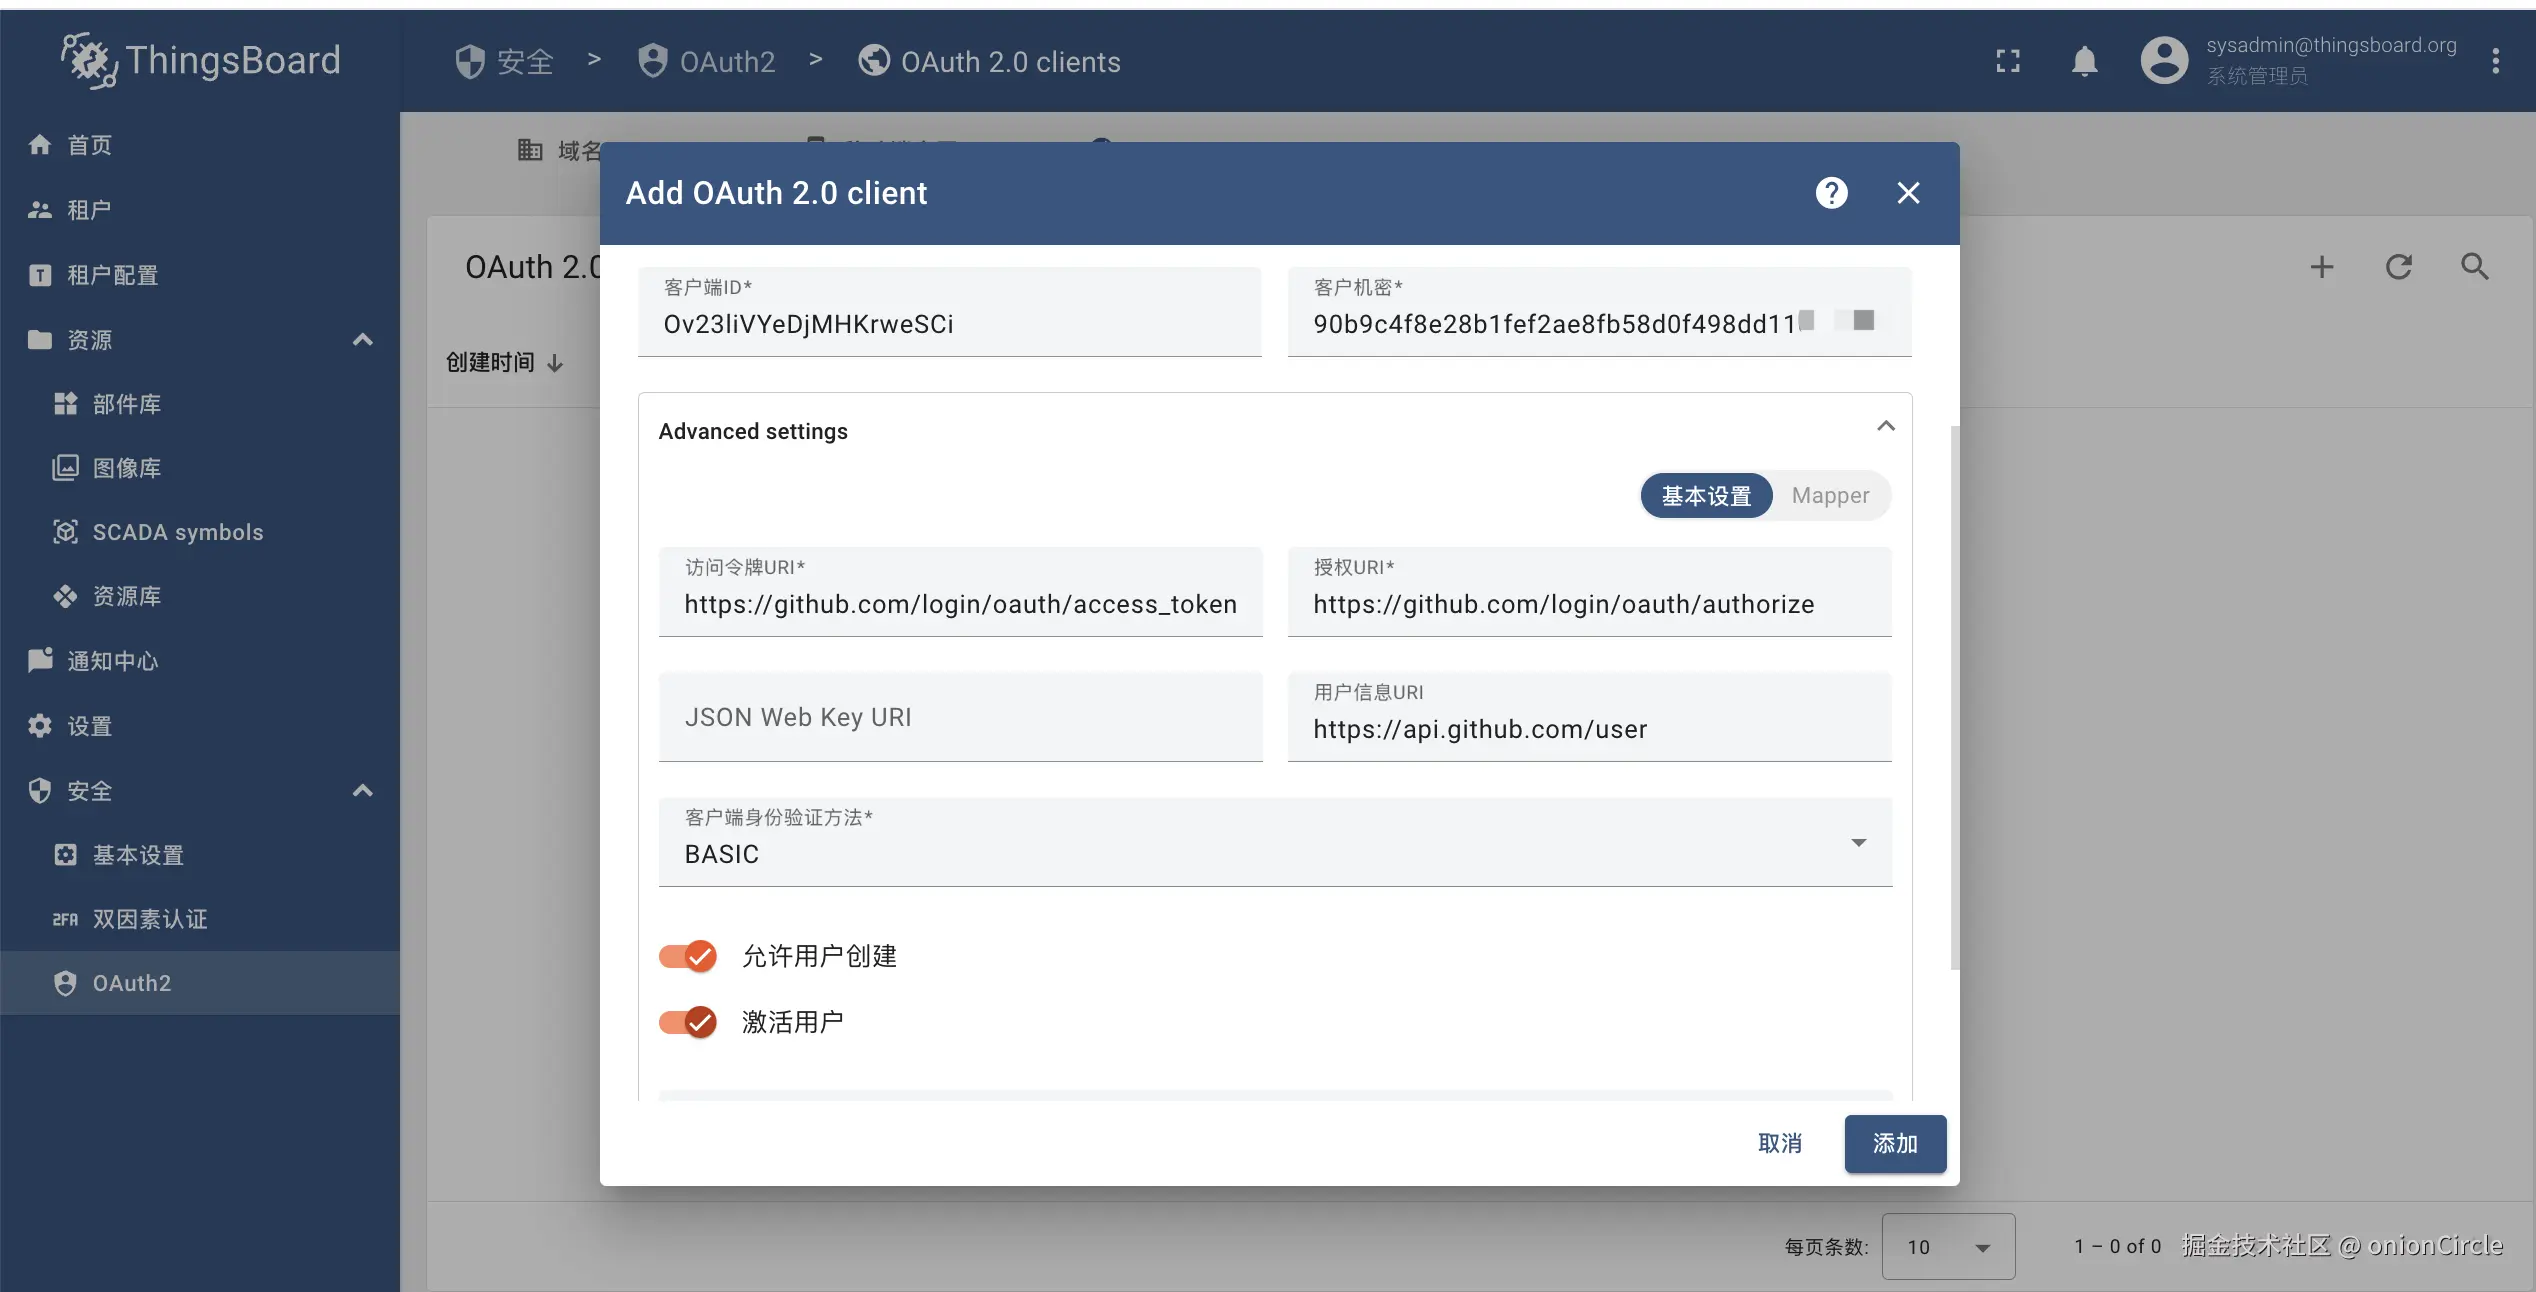Toggle the 允许用户创建 switch

point(688,956)
